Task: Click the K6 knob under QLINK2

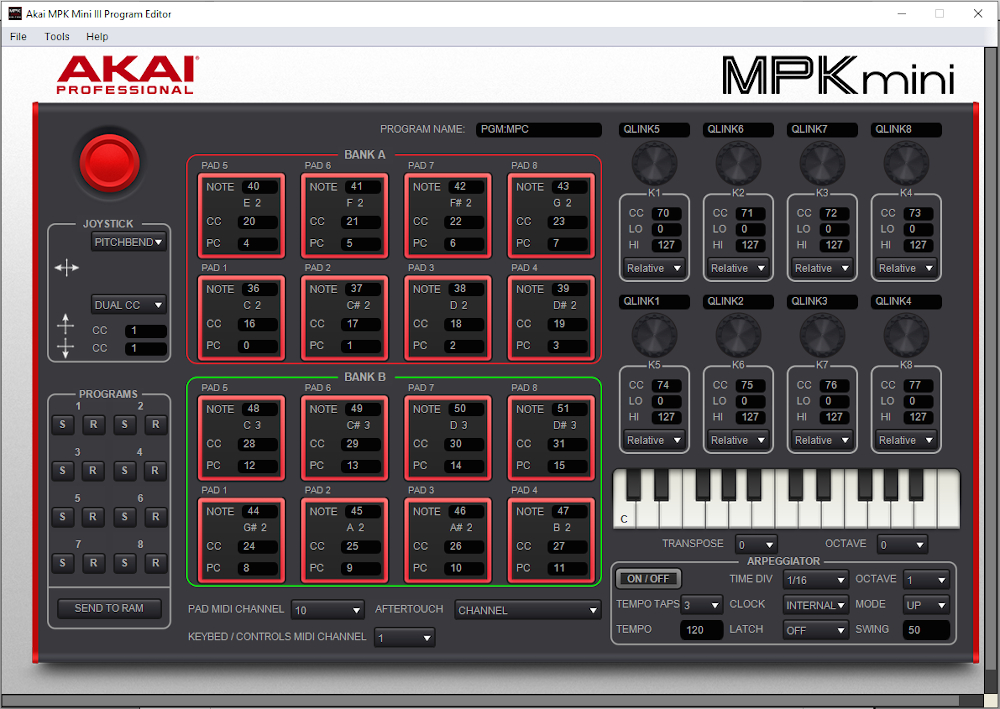Action: [738, 335]
